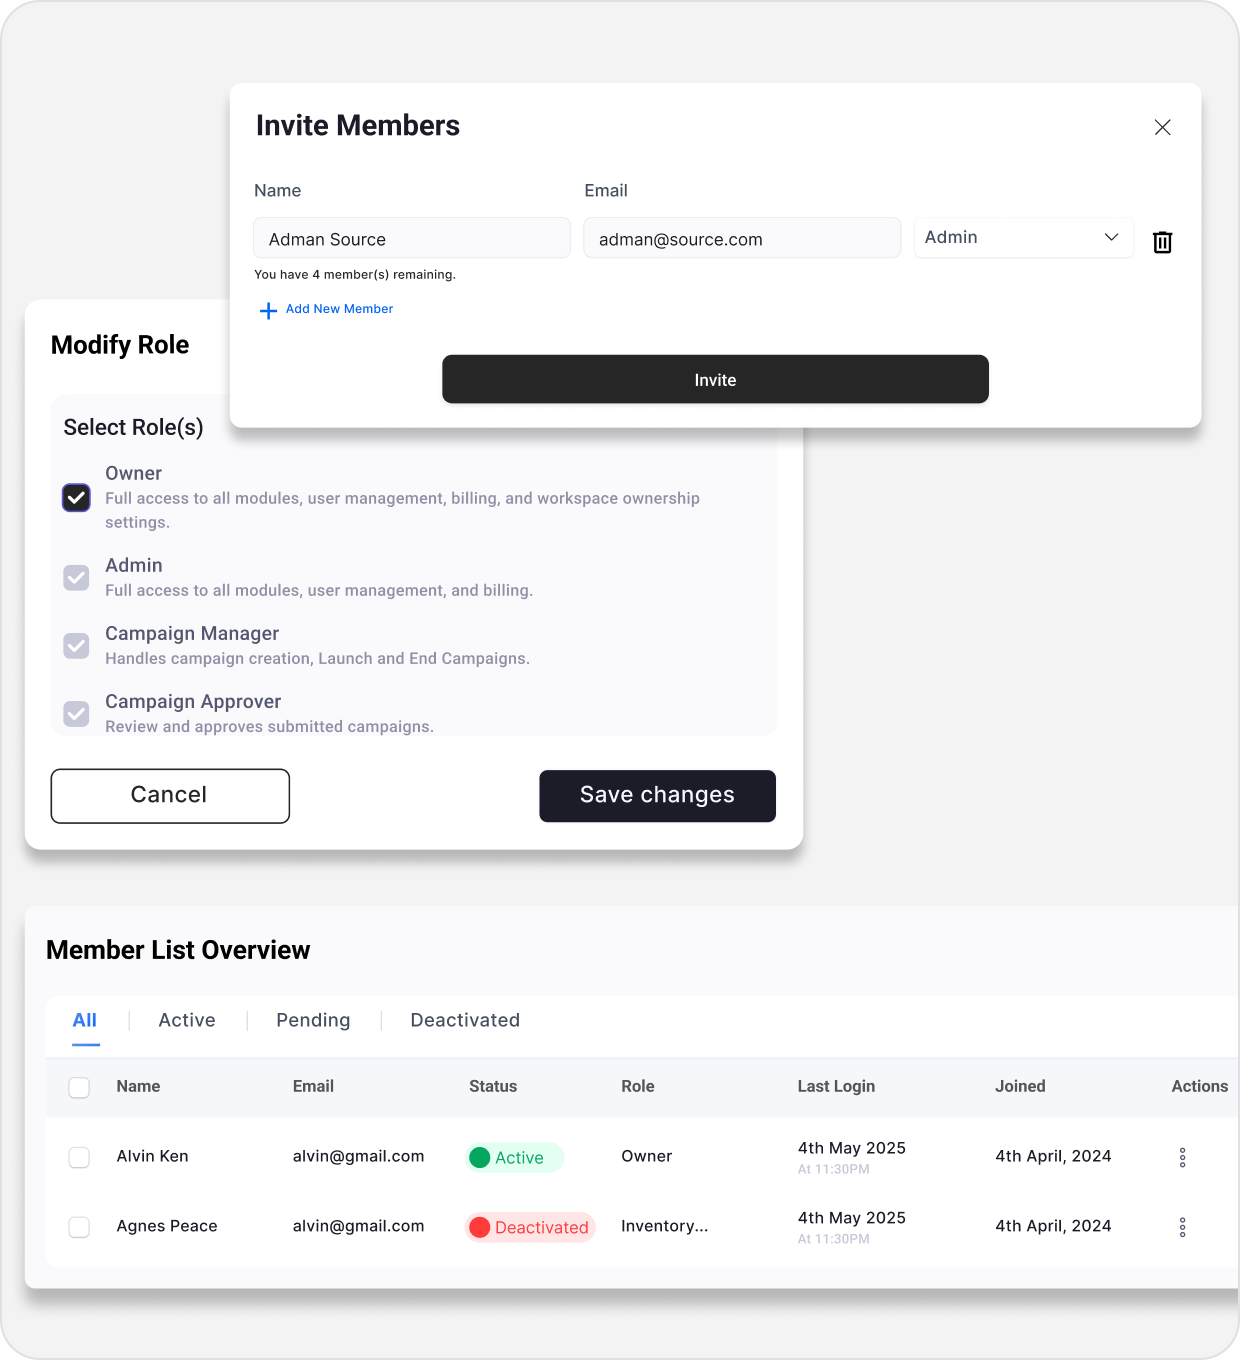1240x1360 pixels.
Task: Toggle the Campaign Approver checkbox
Action: pyautogui.click(x=77, y=714)
